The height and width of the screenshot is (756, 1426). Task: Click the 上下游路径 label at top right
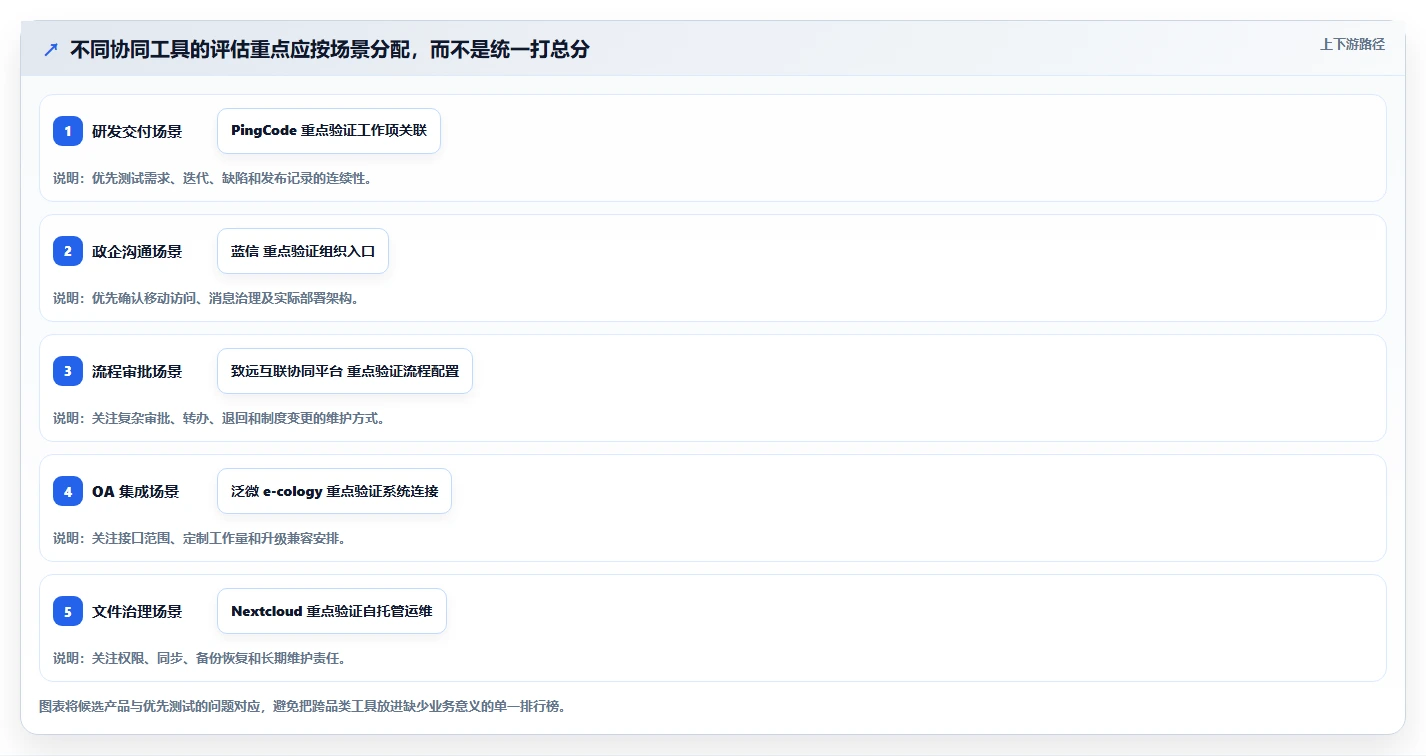(1352, 44)
